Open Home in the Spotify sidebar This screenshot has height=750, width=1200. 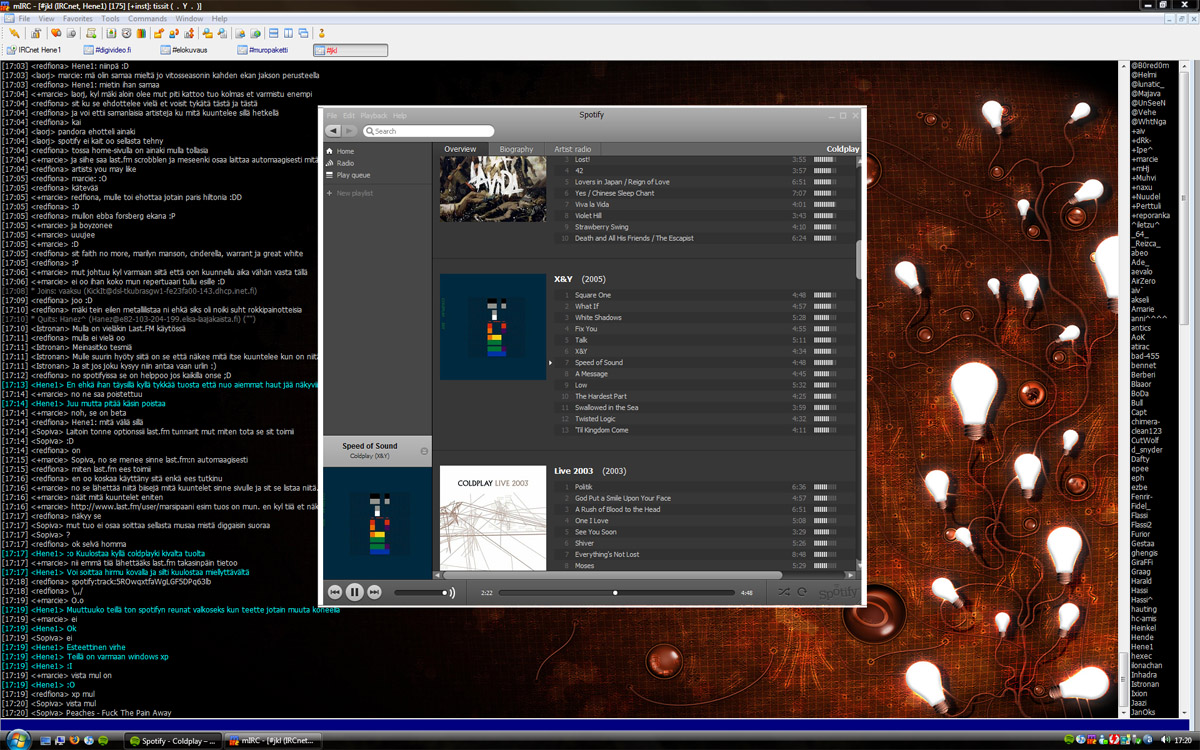(345, 151)
